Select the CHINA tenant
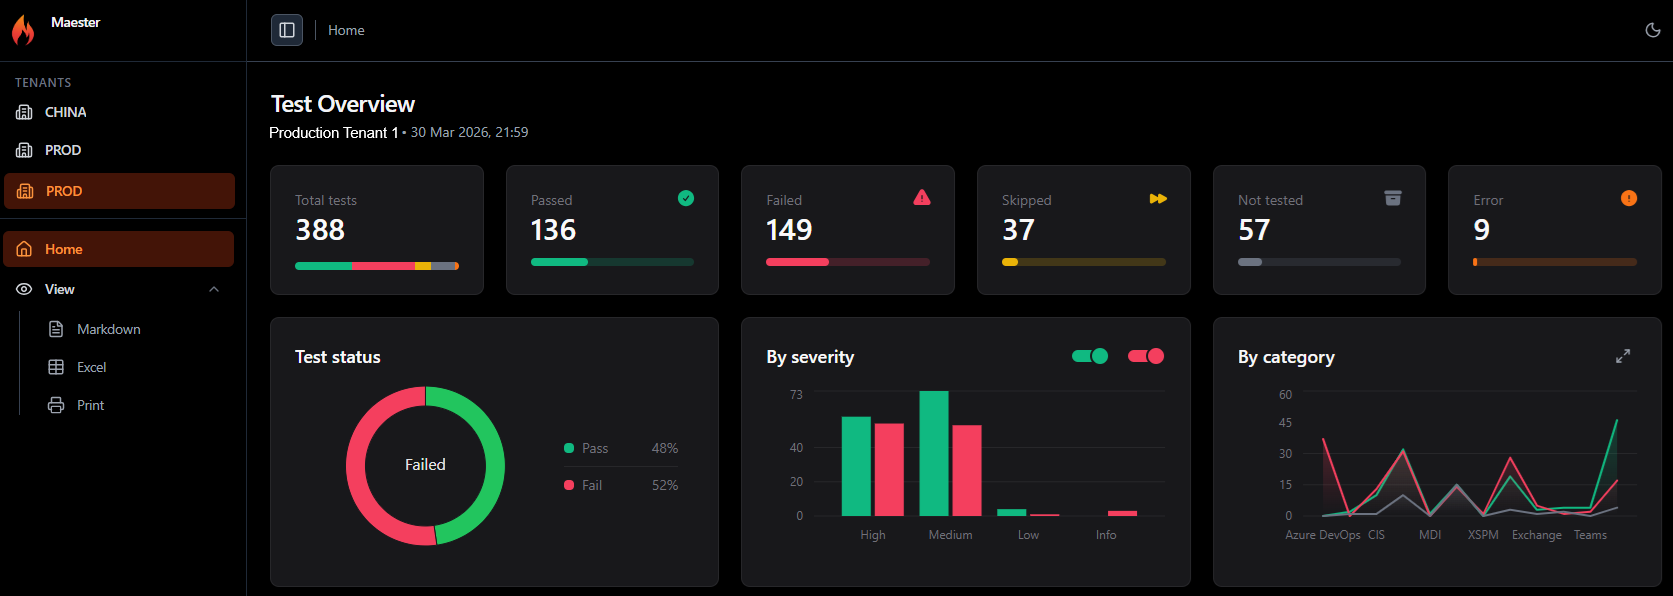 pyautogui.click(x=65, y=112)
